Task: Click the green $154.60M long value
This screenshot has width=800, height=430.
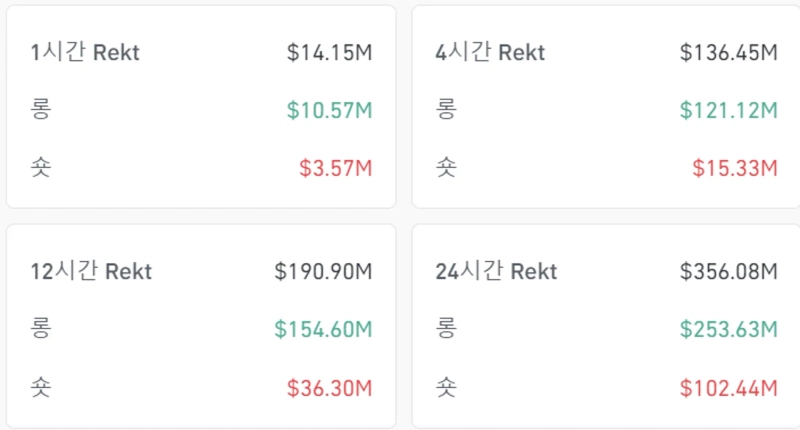Action: (323, 328)
